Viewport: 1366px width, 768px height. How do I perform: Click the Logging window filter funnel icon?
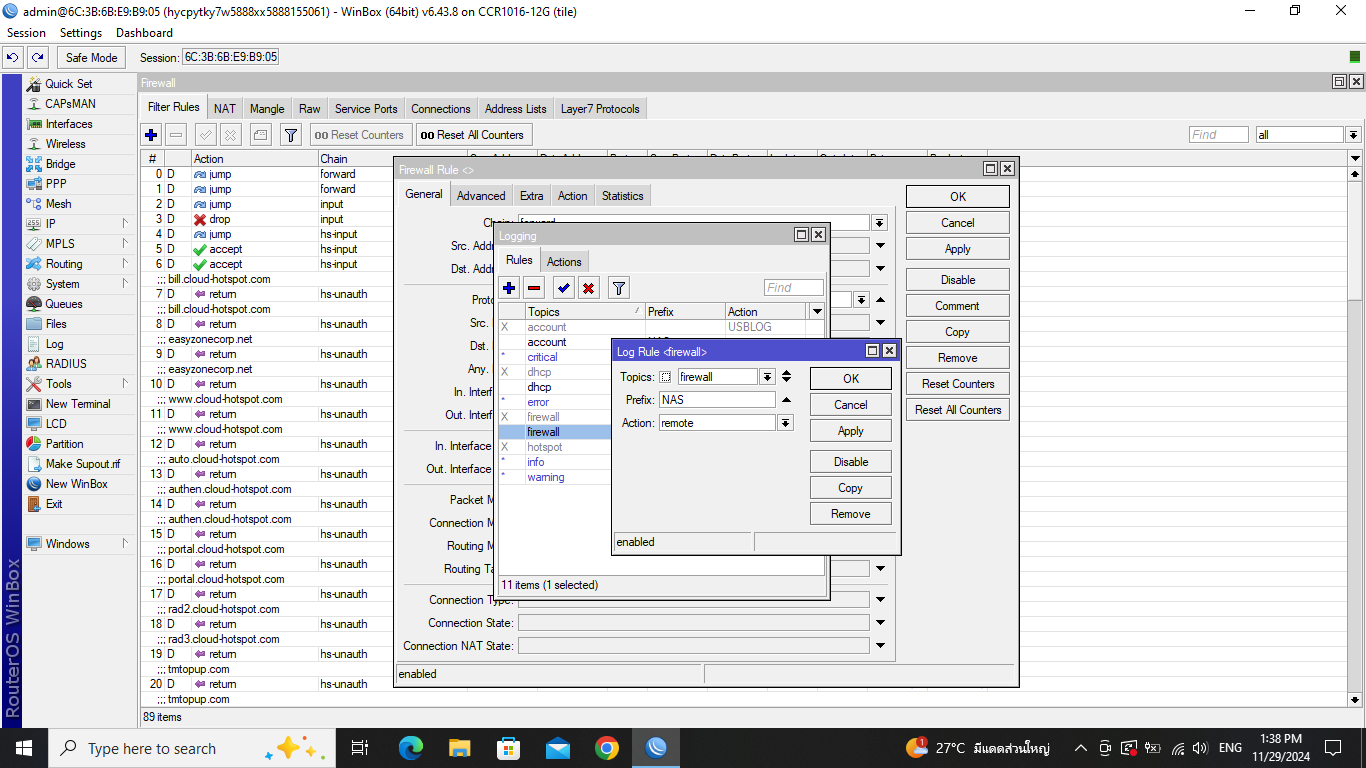point(619,288)
